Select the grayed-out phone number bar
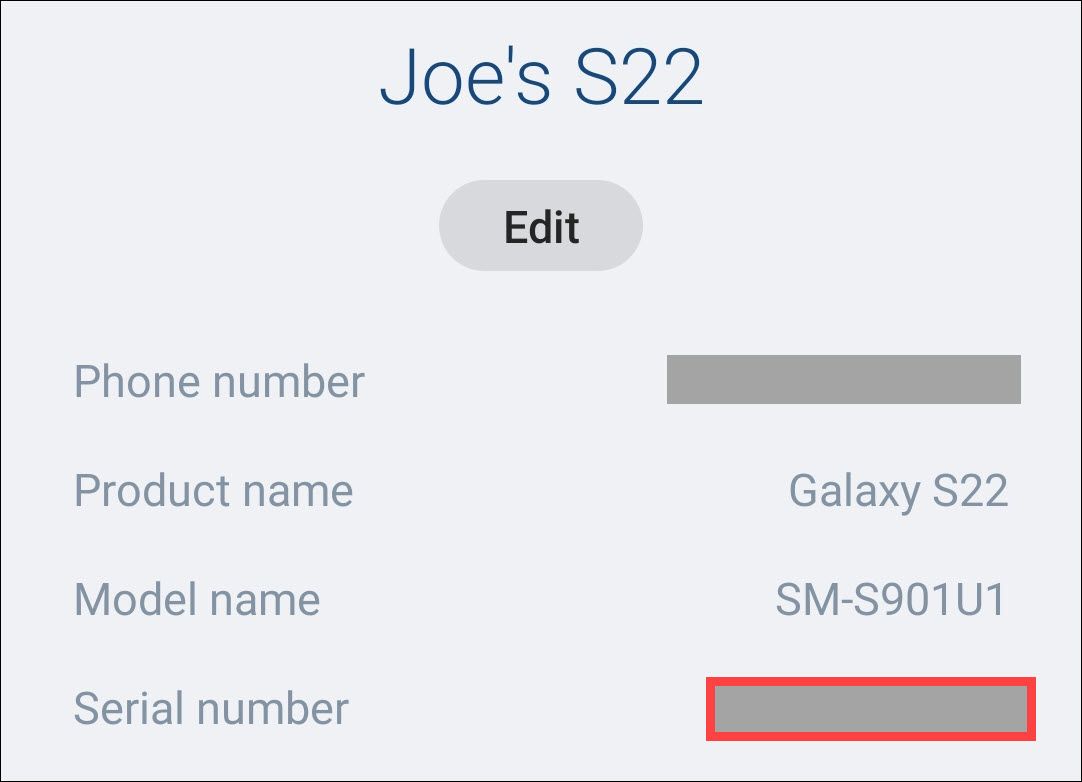Image resolution: width=1082 pixels, height=782 pixels. (x=843, y=380)
